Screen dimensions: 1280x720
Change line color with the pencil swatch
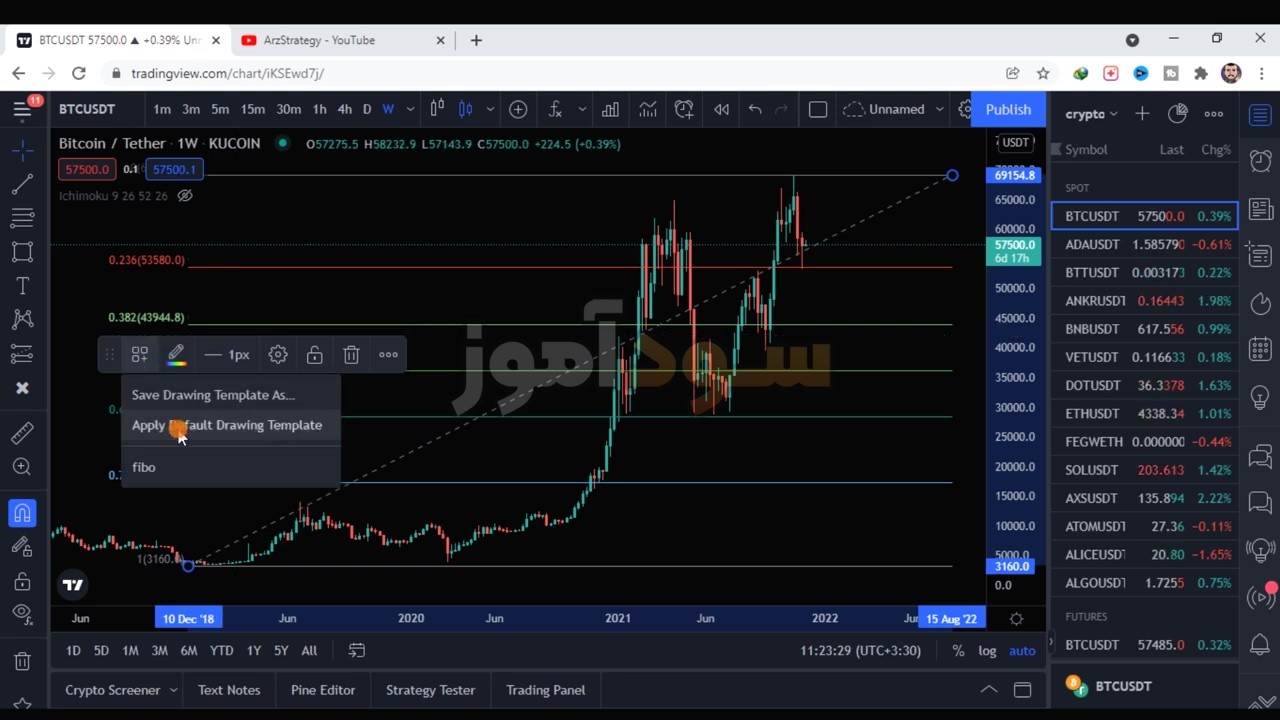point(176,354)
